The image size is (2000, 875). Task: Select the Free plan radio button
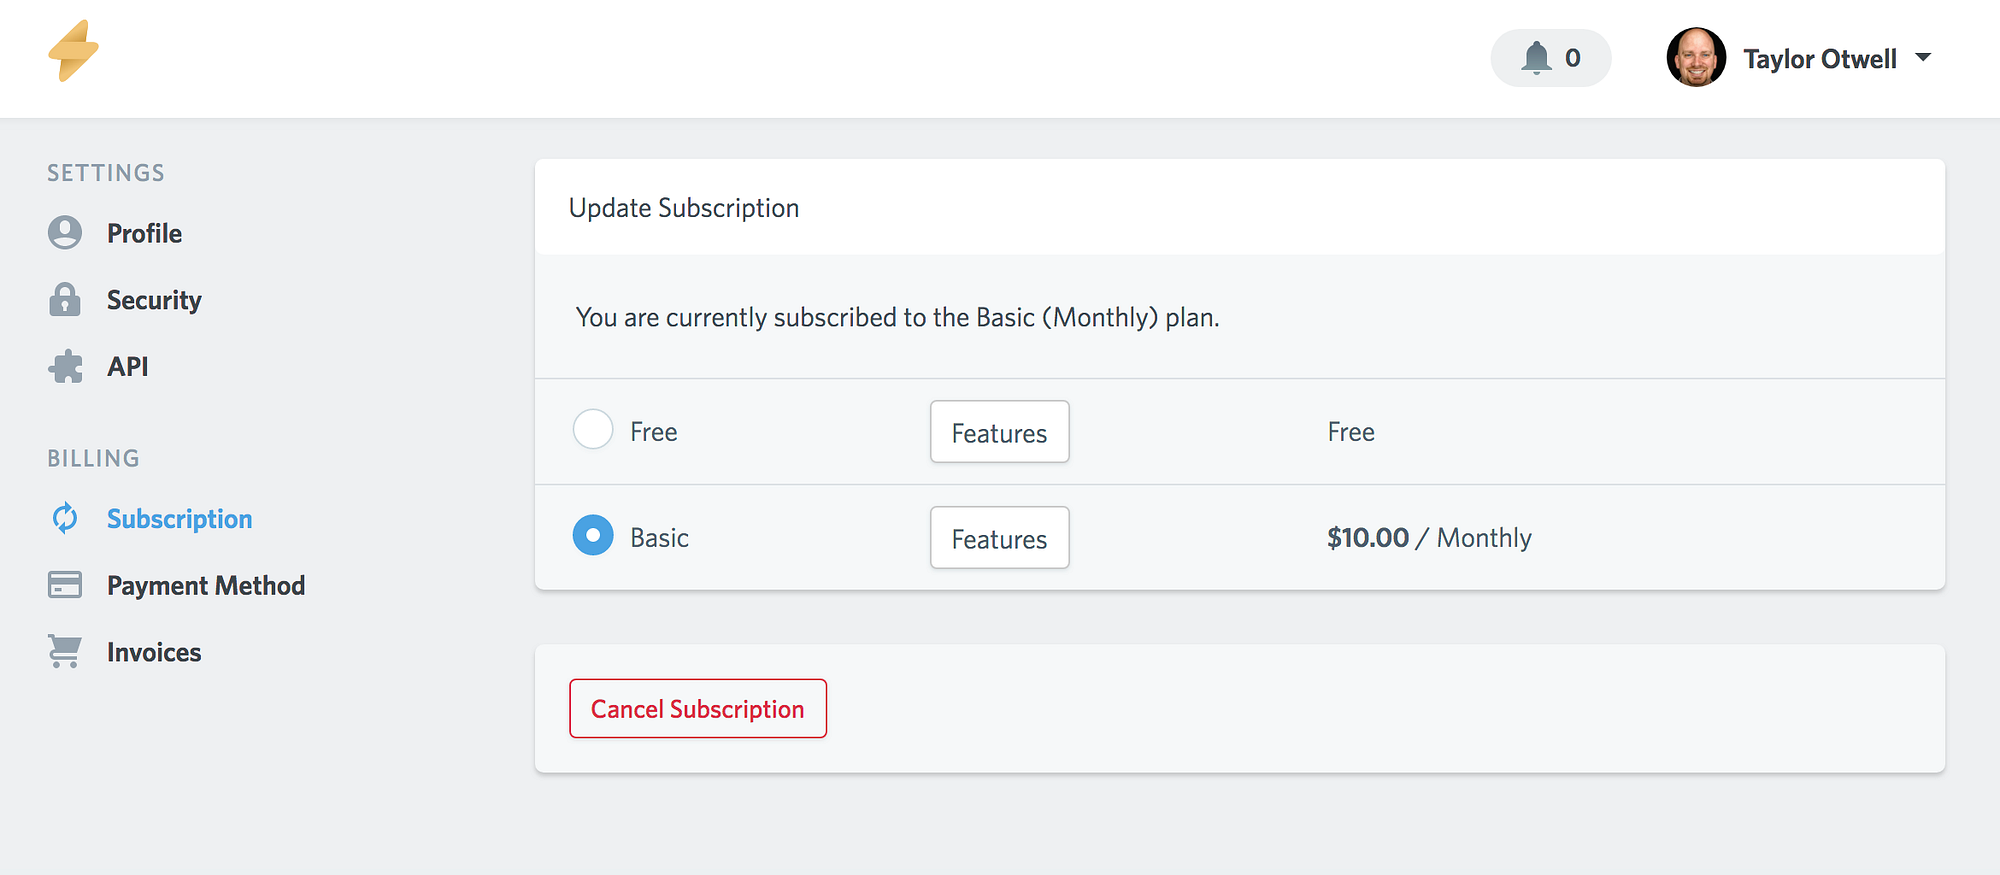[593, 430]
